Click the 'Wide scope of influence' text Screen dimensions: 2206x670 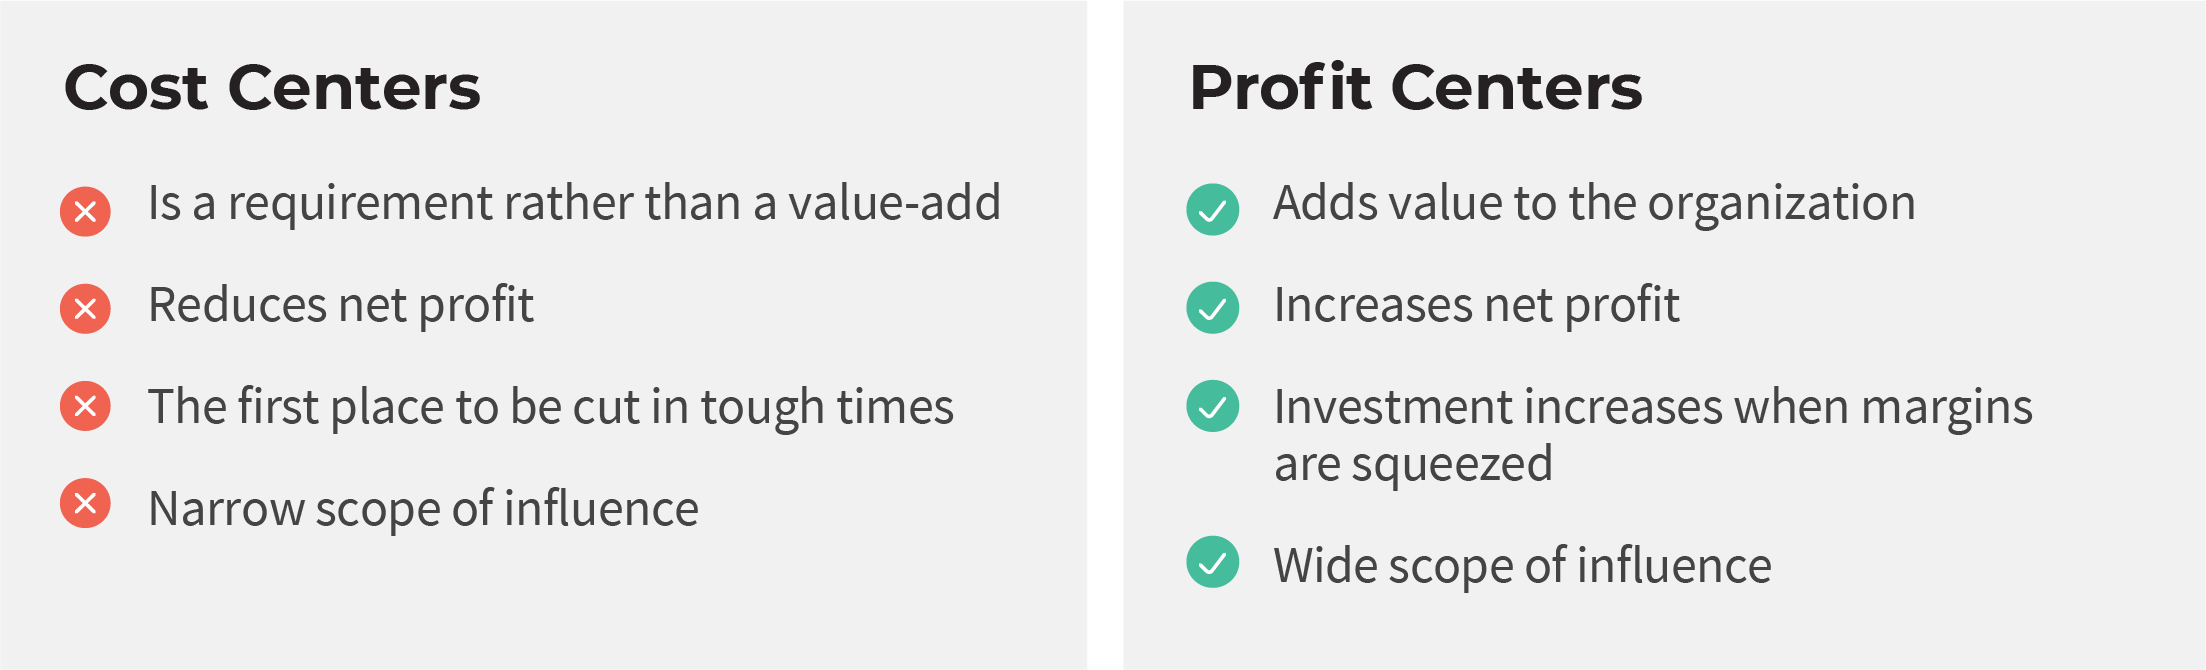pyautogui.click(x=1522, y=566)
